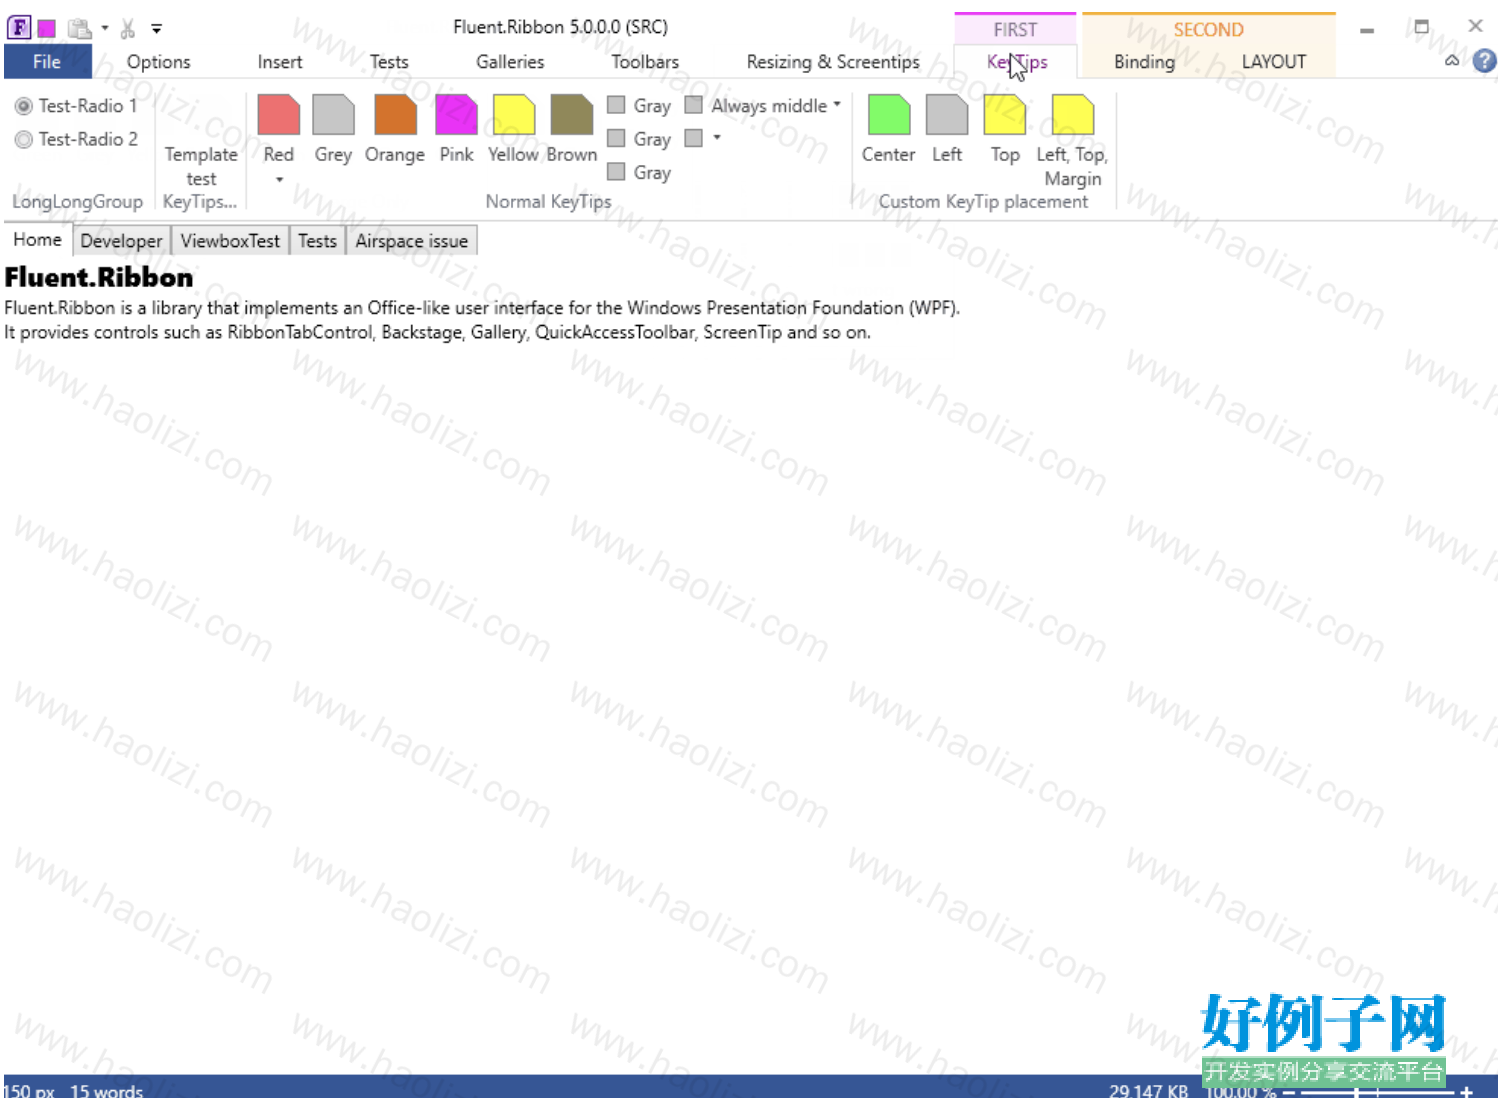Select the Home content tab
This screenshot has width=1498, height=1098.
(37, 240)
